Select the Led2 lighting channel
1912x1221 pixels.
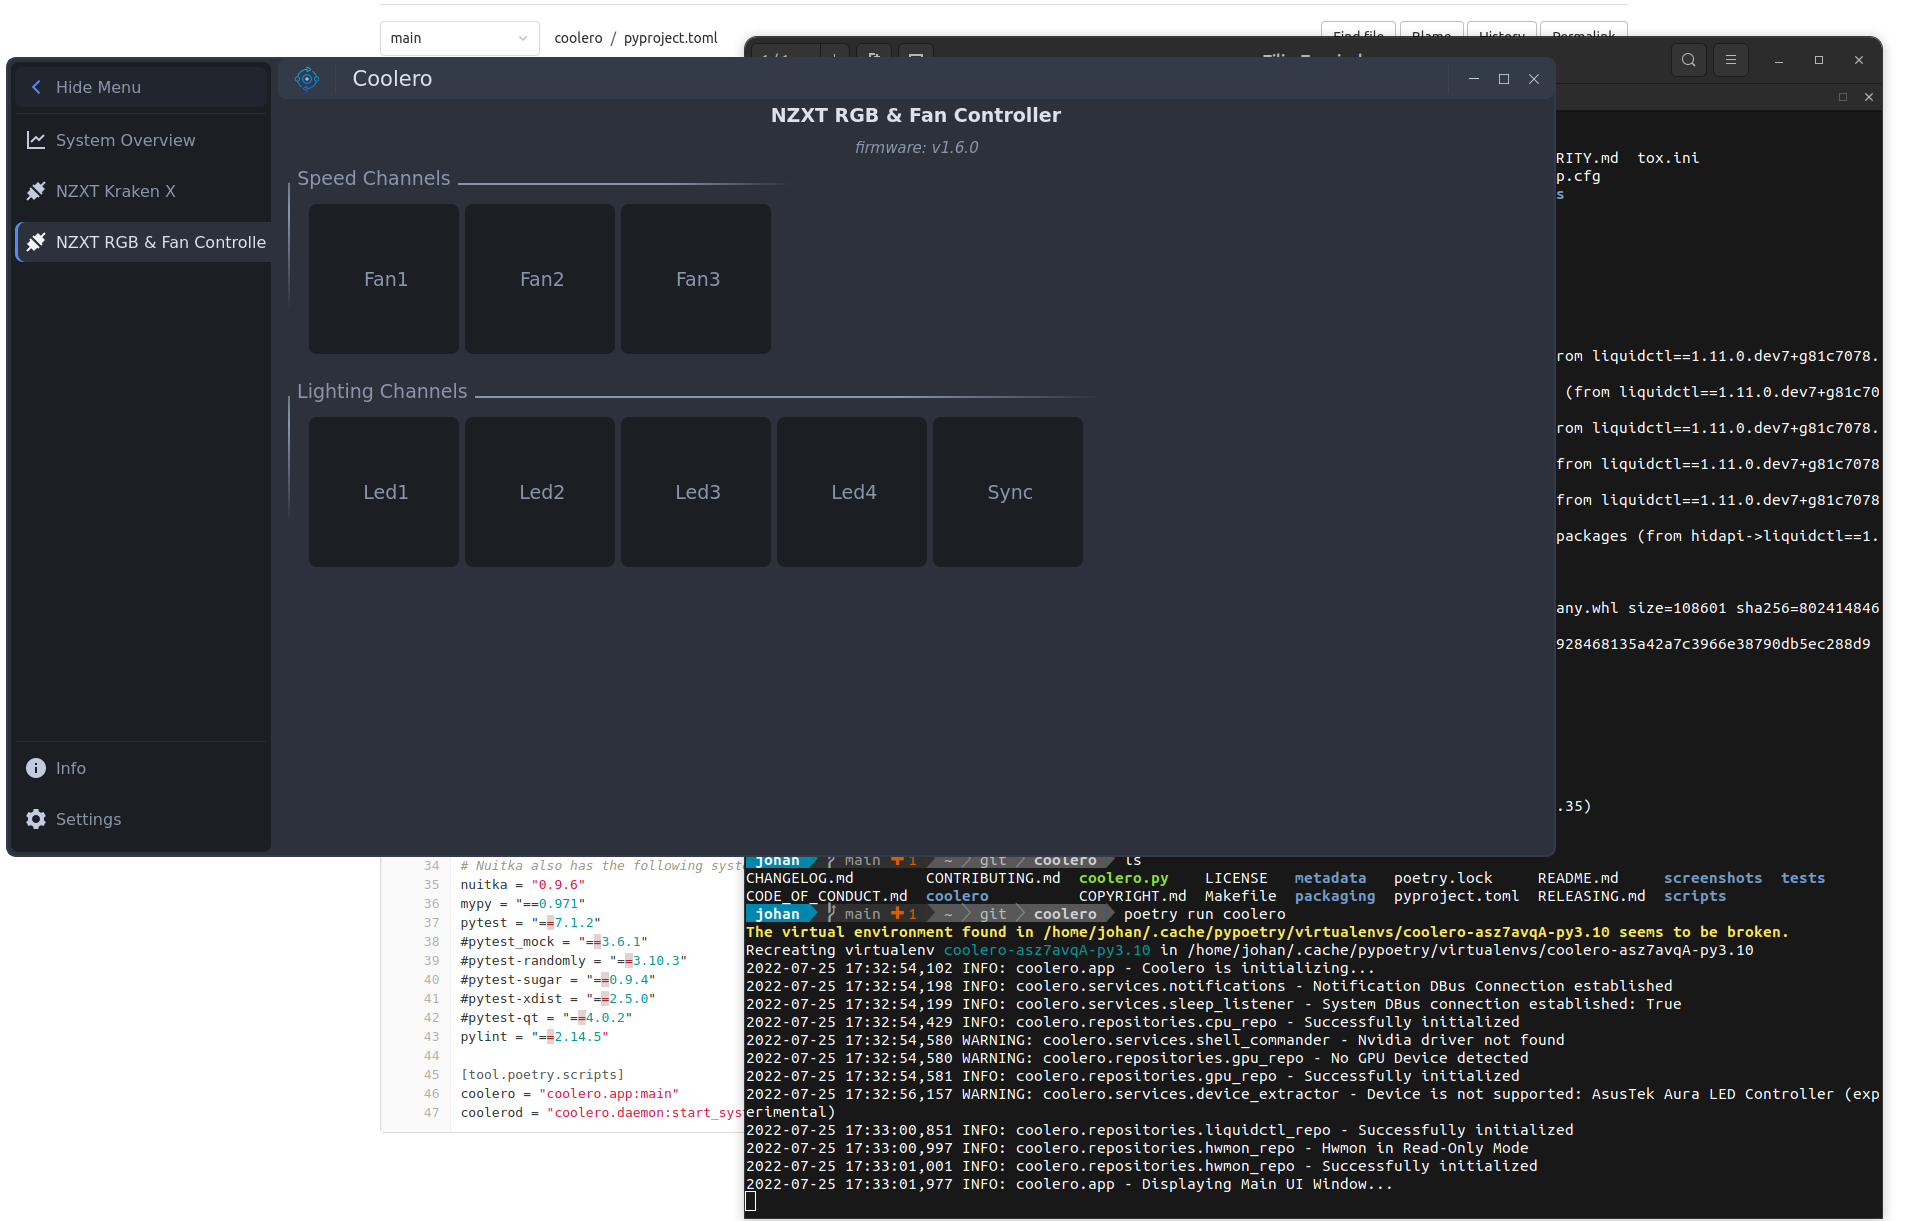(540, 491)
